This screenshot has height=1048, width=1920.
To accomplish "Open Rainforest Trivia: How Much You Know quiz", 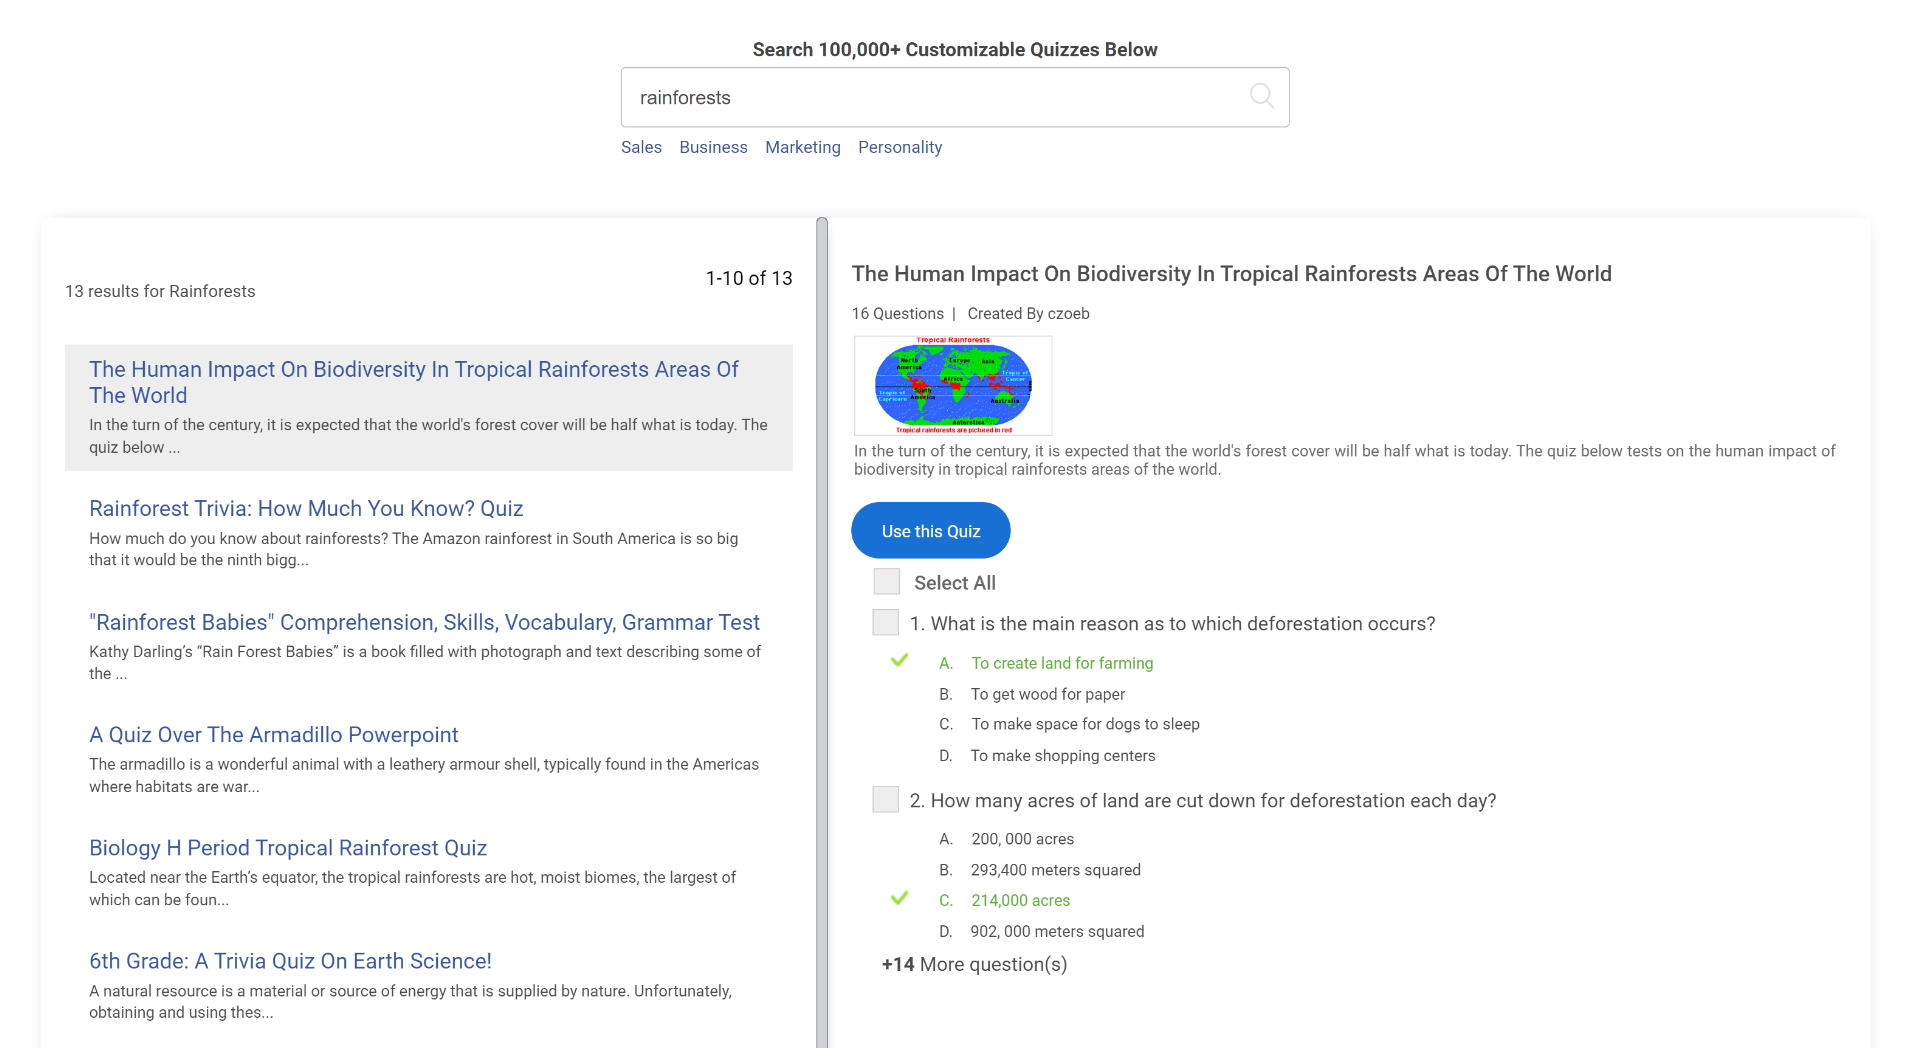I will point(306,508).
